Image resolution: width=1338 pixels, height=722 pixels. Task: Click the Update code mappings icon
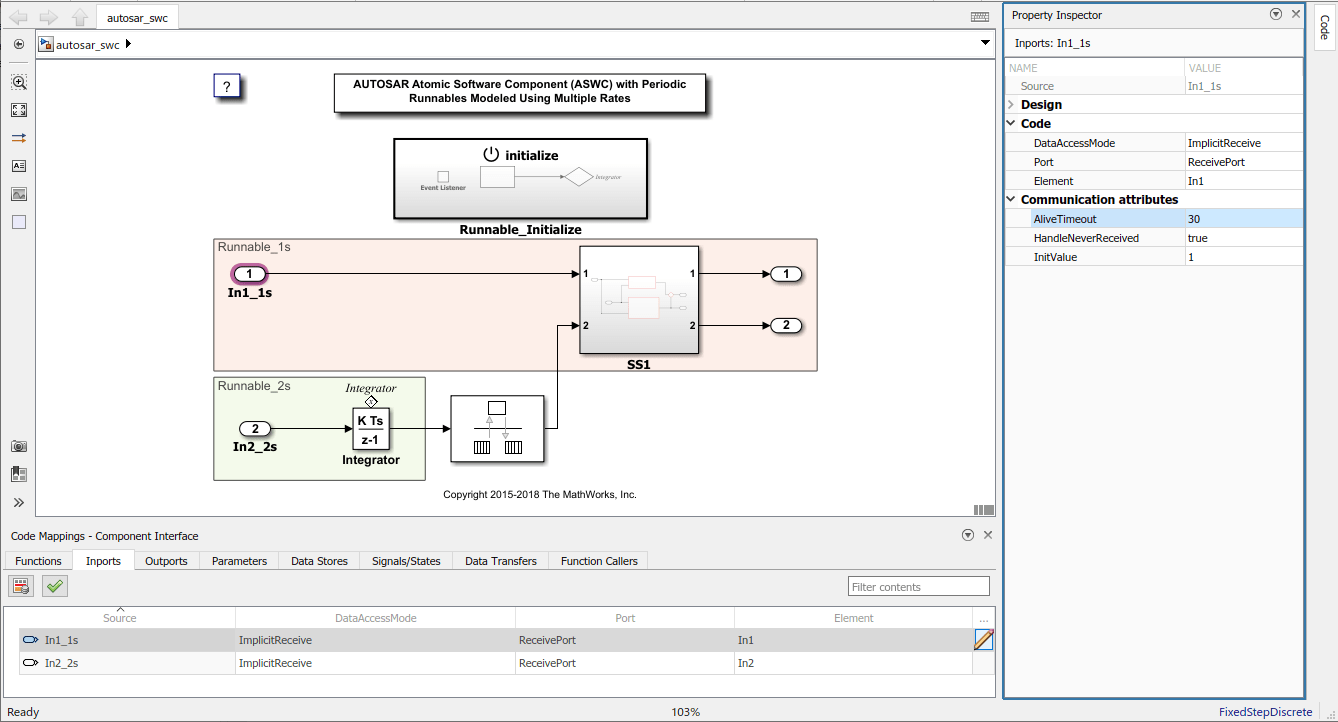(20, 585)
